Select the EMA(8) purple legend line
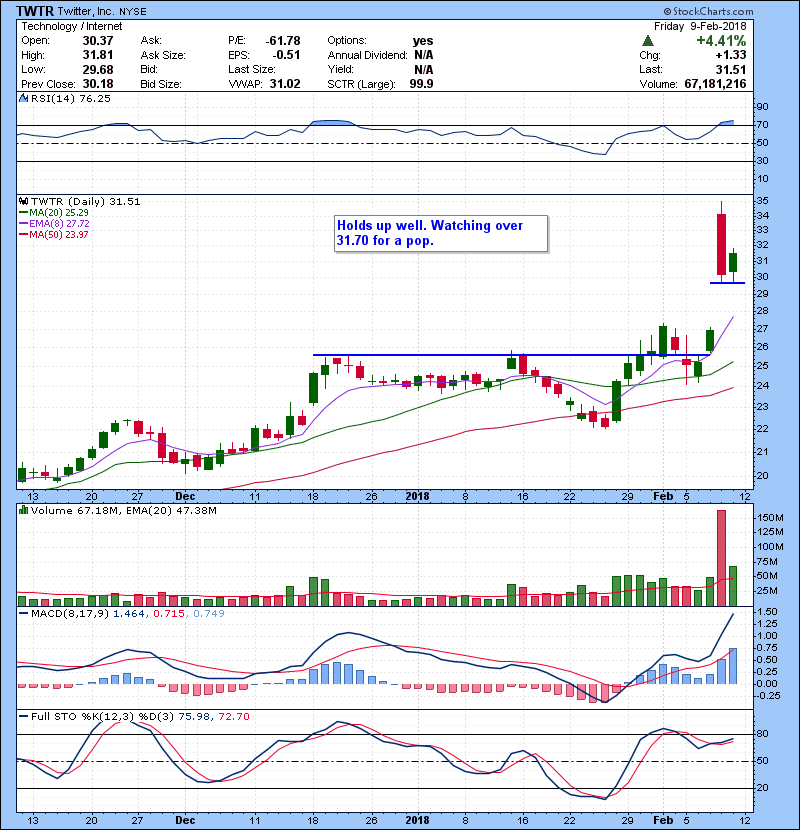 [x=24, y=224]
